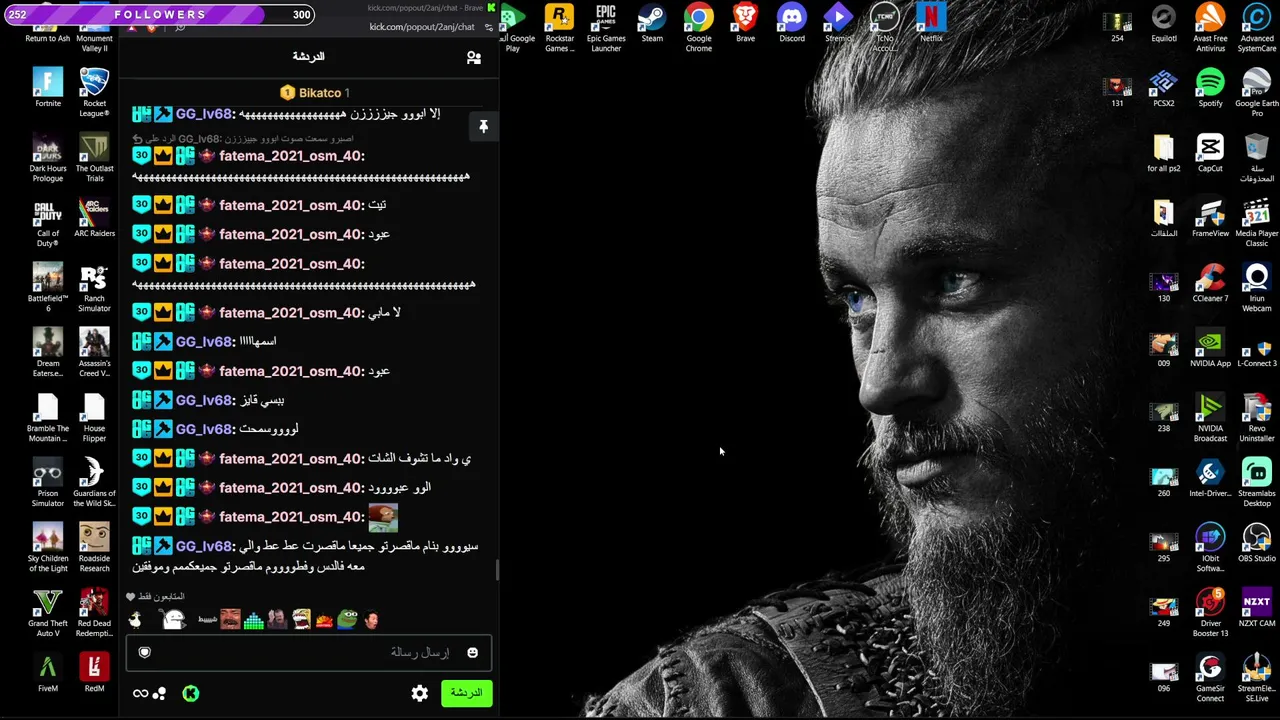Send the Pepe frog emote

(x=347, y=620)
